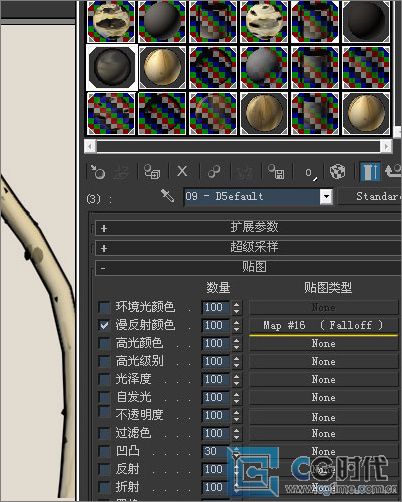Screen dimensions: 402x502
Task: Click the spinner arrows for 环境光颜色 amount
Action: [236, 307]
